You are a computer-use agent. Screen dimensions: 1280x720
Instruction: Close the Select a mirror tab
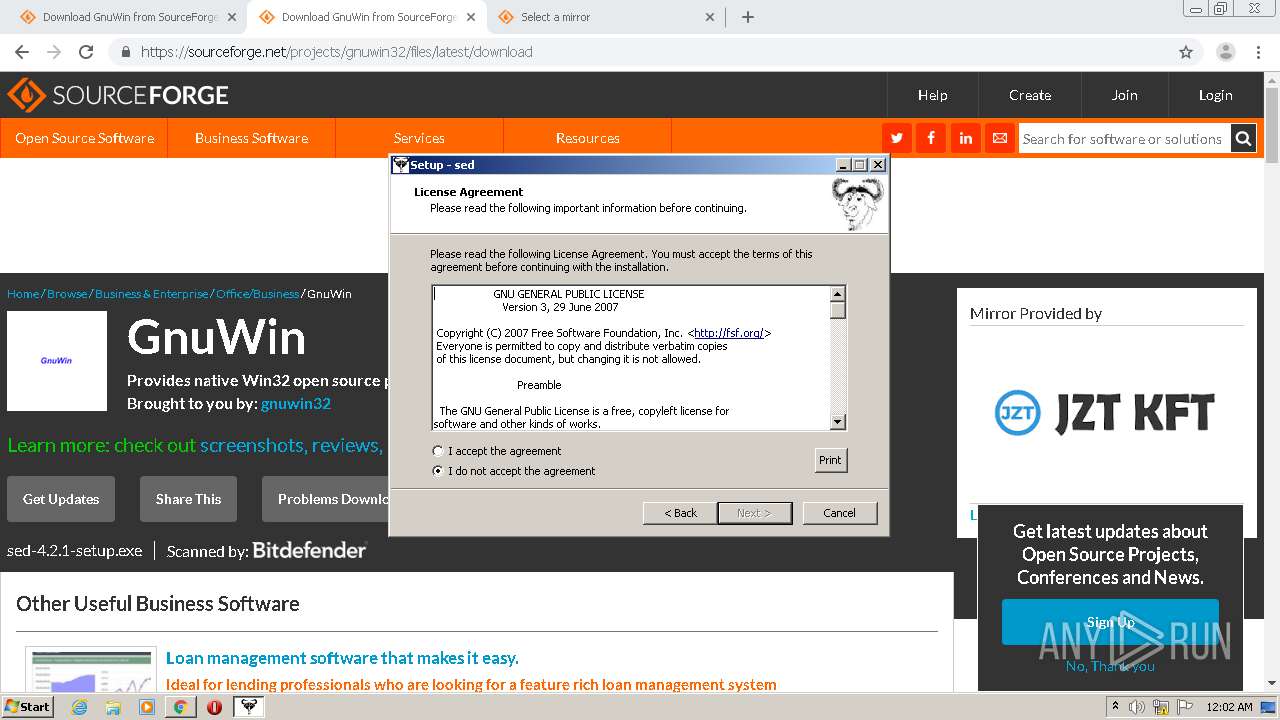click(710, 17)
